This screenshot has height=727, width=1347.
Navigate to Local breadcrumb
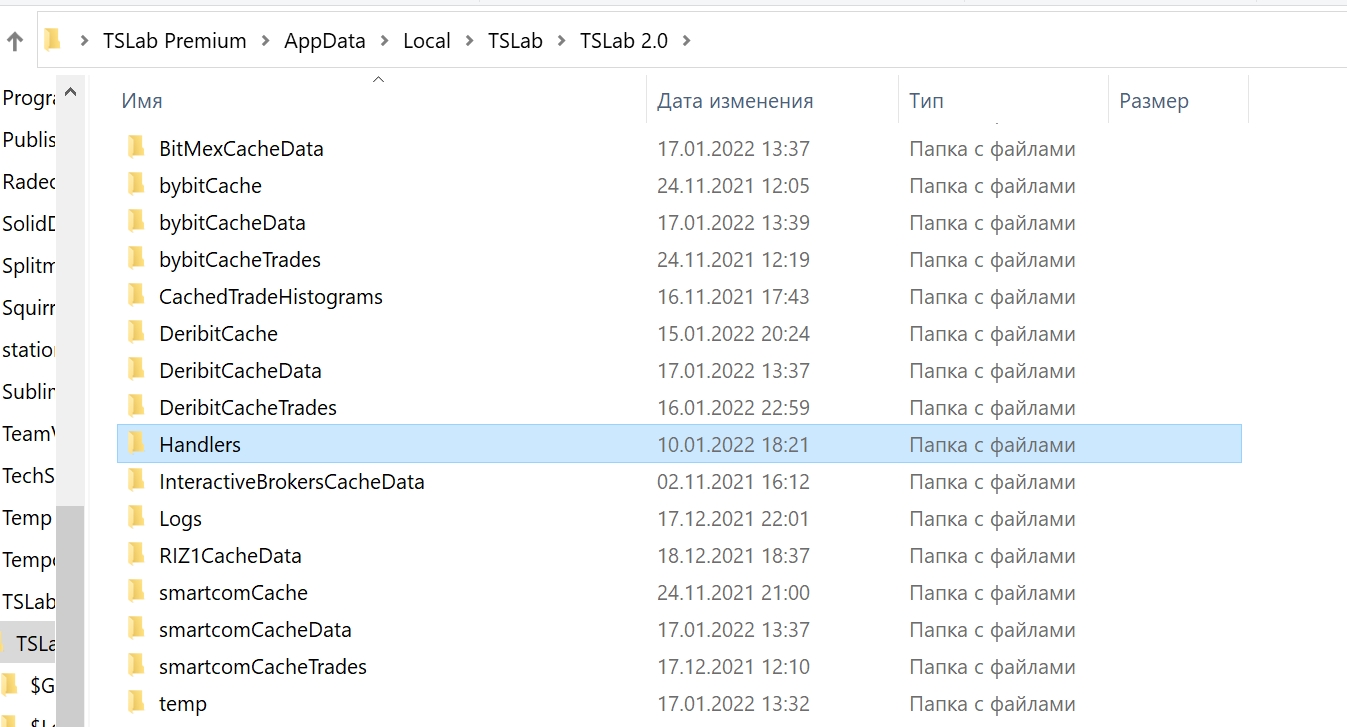coord(427,41)
